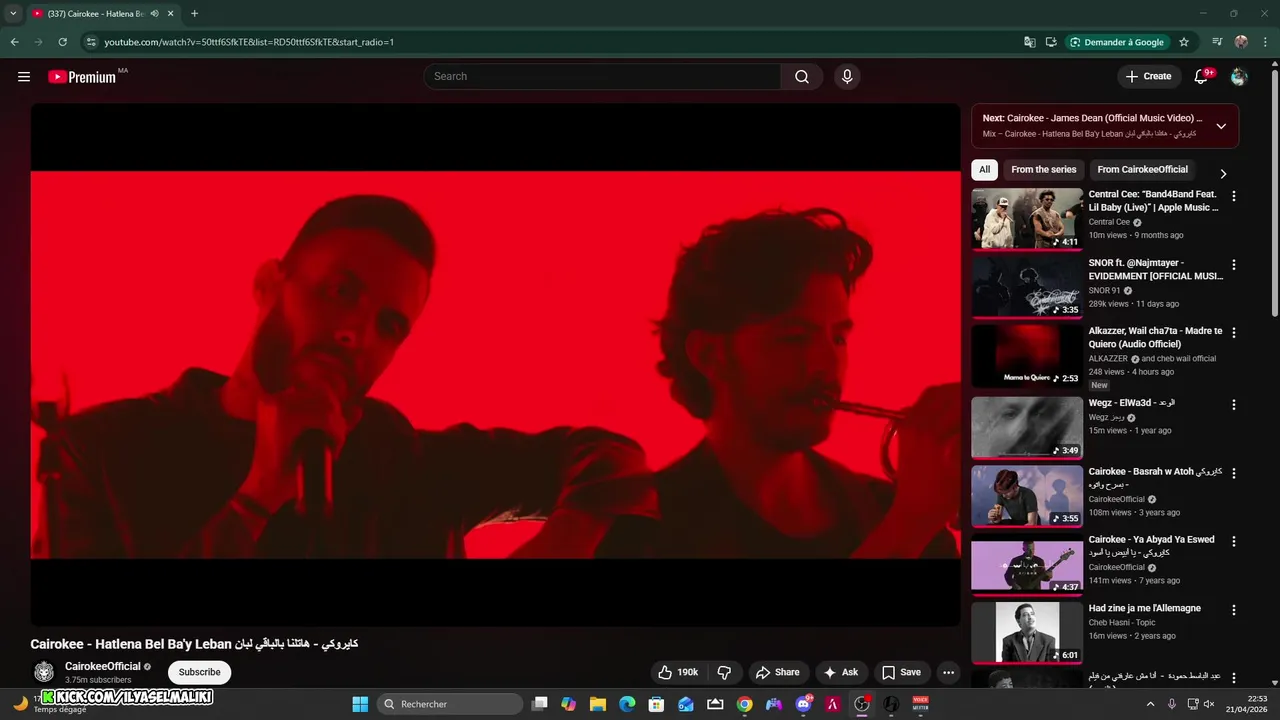This screenshot has height=720, width=1280.
Task: Open SNOR ft. Najmtayer EVIDEMMENT thumbnail
Action: [1027, 287]
